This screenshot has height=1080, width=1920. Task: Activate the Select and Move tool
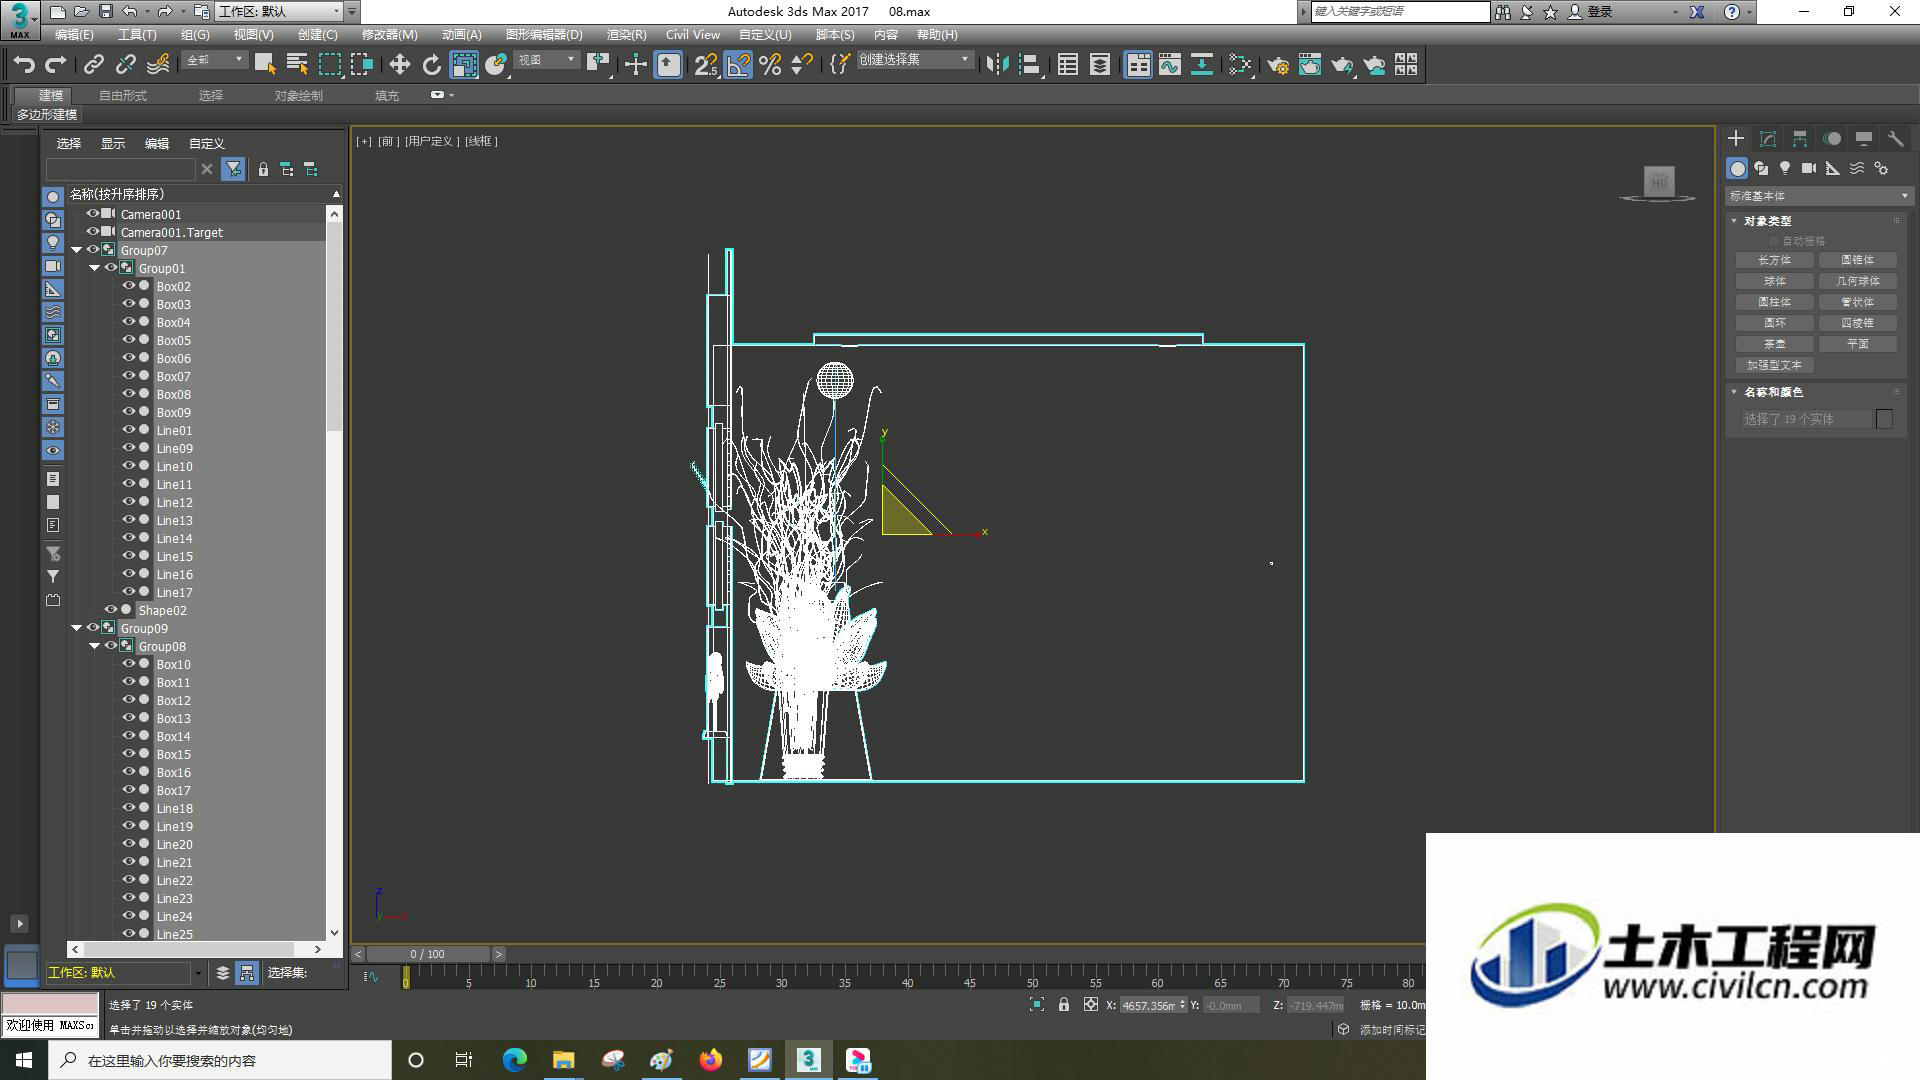[x=399, y=65]
